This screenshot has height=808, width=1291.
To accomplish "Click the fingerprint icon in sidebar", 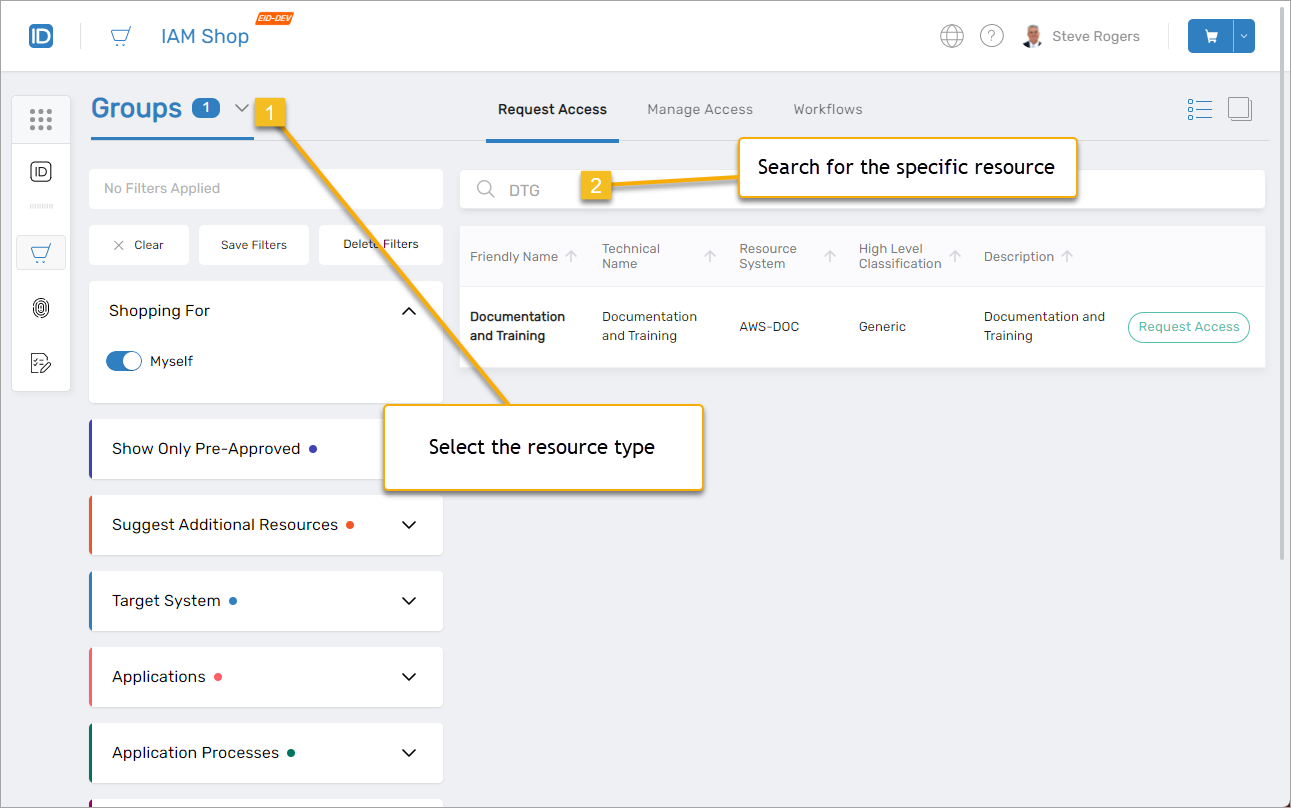I will coord(41,307).
